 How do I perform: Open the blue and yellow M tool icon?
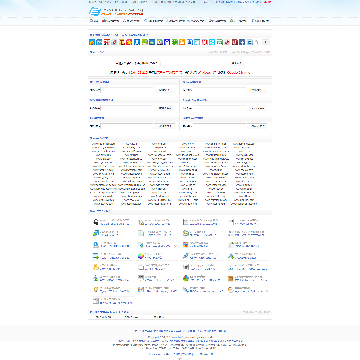click(141, 289)
